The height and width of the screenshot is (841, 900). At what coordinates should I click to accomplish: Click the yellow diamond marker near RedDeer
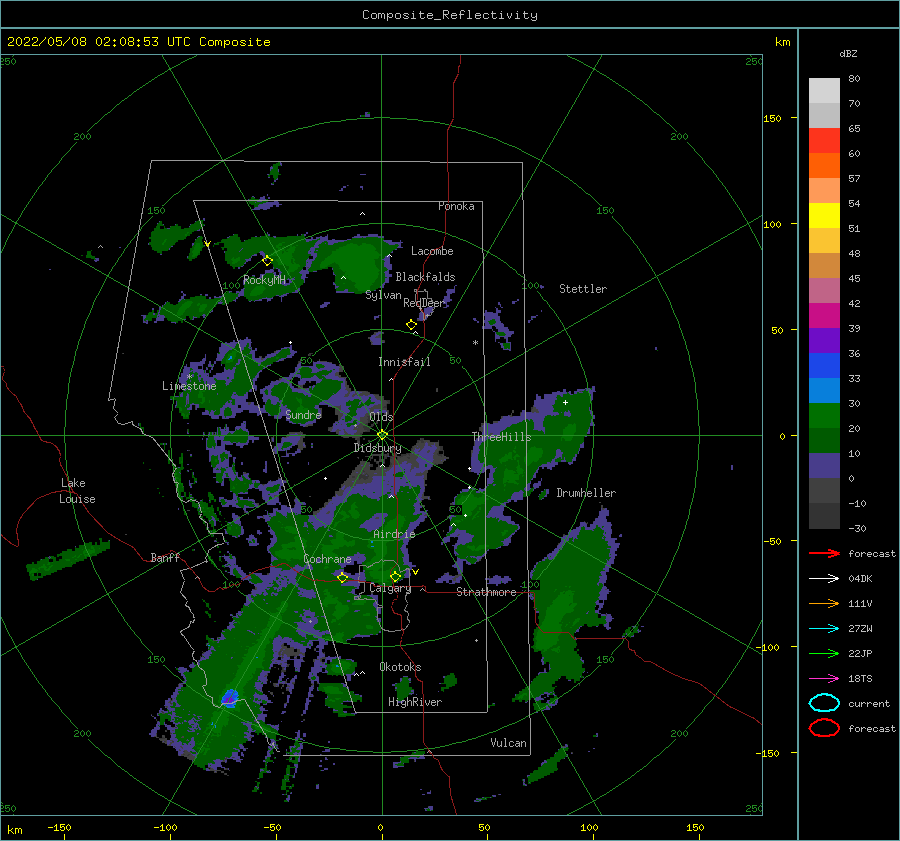tap(412, 325)
